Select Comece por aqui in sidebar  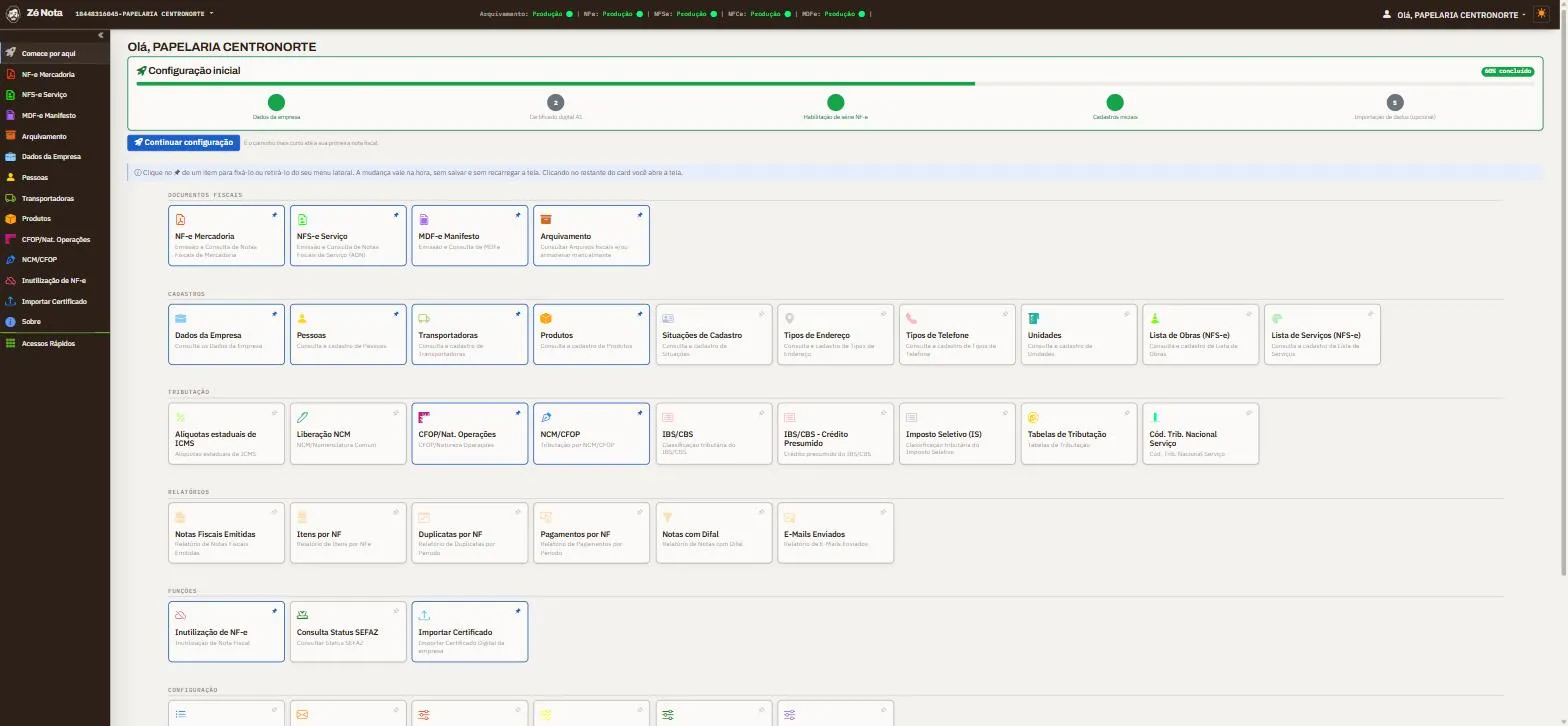click(x=55, y=53)
